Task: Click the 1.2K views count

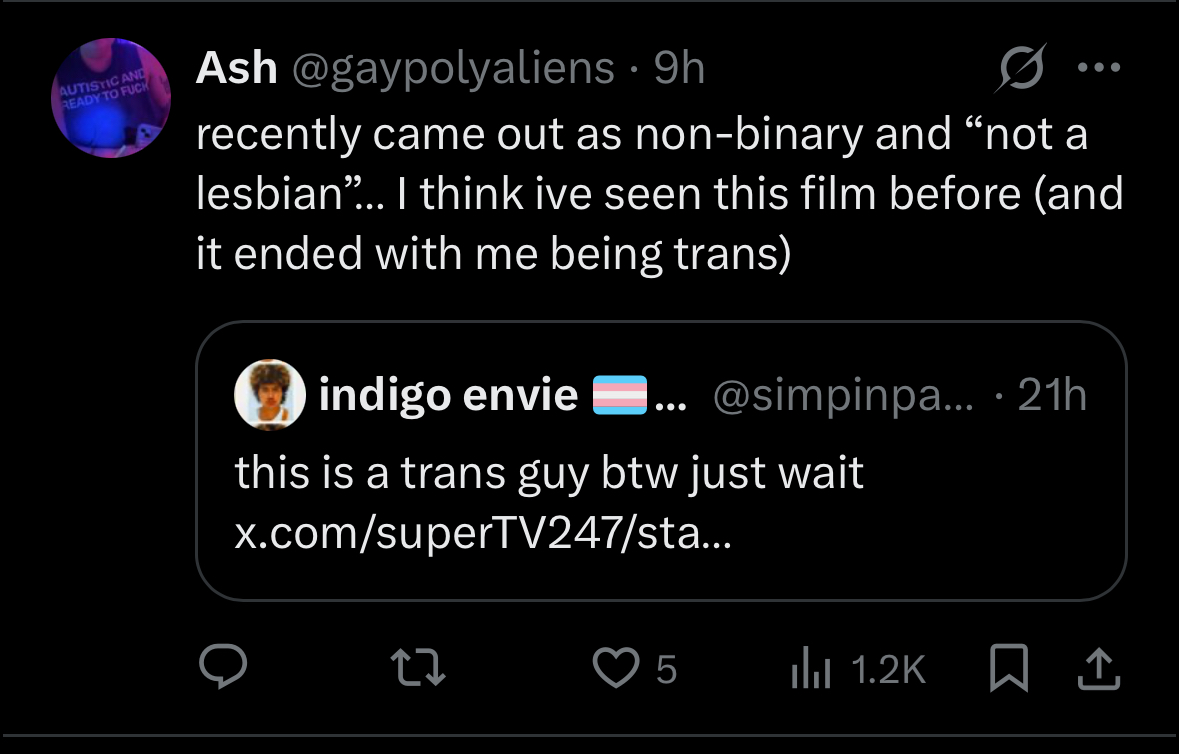Action: pyautogui.click(x=888, y=669)
